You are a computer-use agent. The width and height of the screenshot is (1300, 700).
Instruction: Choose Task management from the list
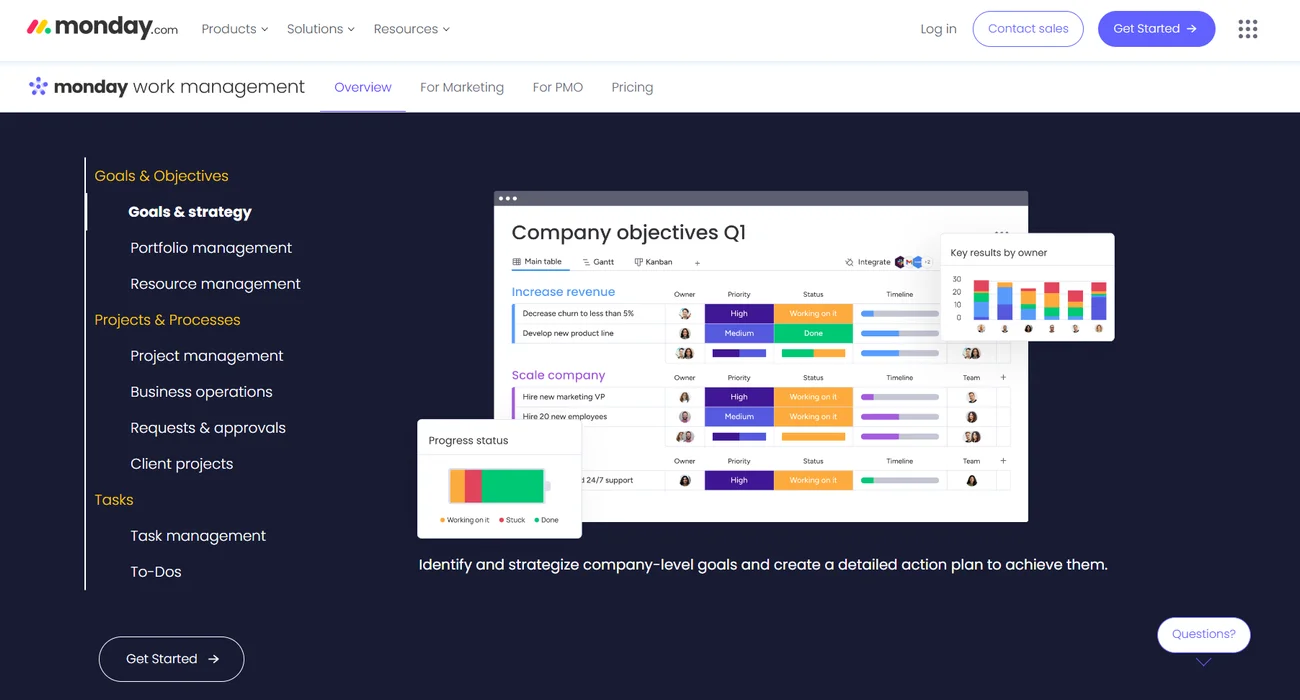point(198,536)
